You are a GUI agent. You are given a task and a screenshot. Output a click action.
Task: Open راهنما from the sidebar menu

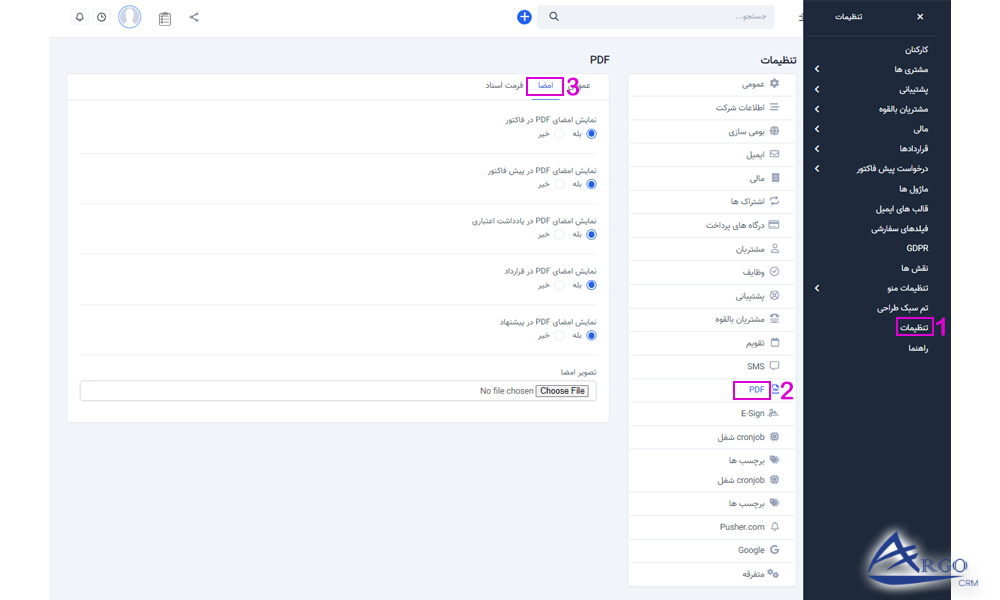coord(916,347)
